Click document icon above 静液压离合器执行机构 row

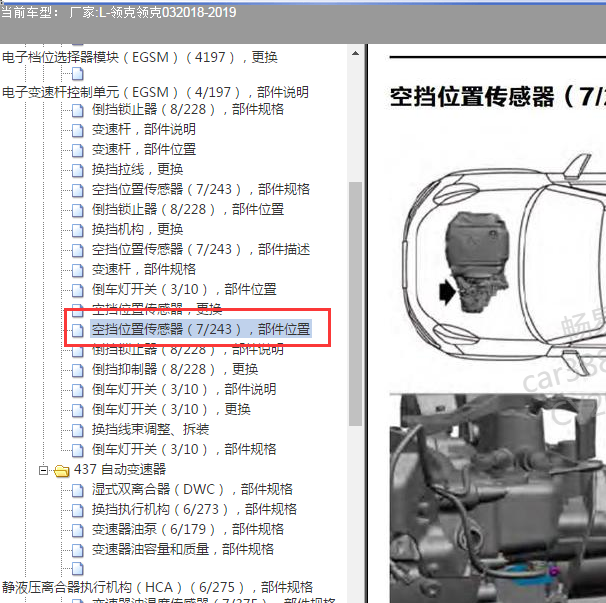(x=78, y=569)
